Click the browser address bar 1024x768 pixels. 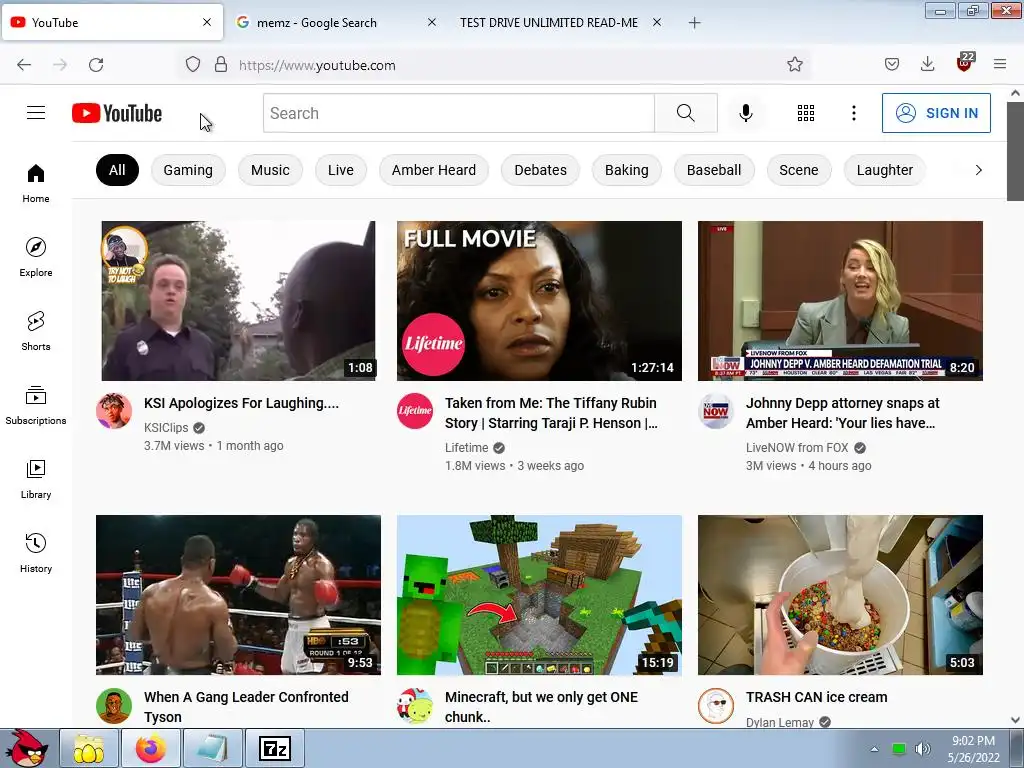point(496,65)
